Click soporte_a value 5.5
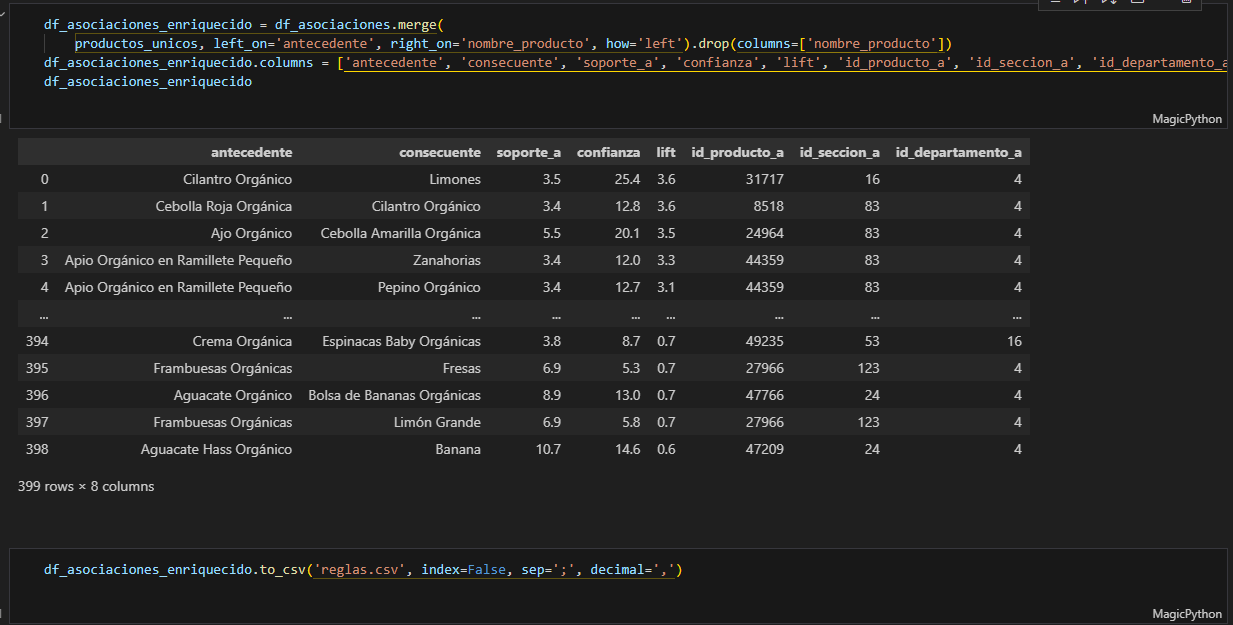The width and height of the screenshot is (1233, 625). [x=551, y=233]
